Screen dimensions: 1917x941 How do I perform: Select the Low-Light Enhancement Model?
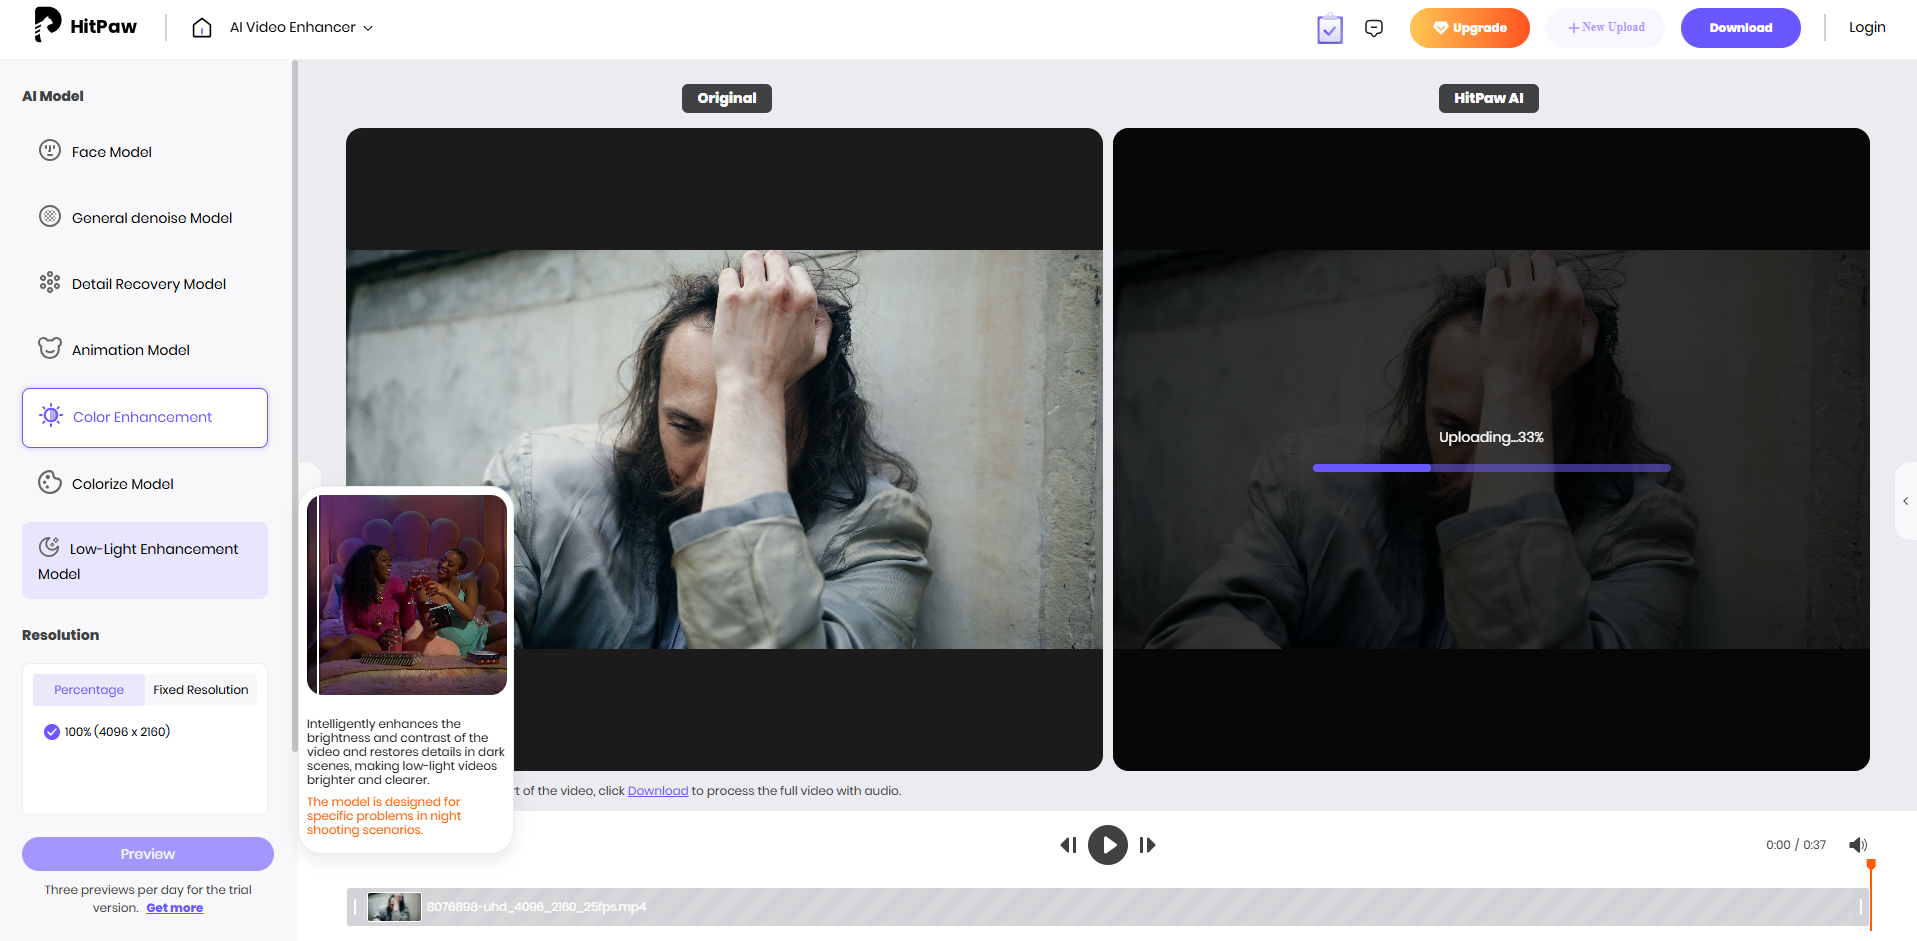tap(144, 560)
